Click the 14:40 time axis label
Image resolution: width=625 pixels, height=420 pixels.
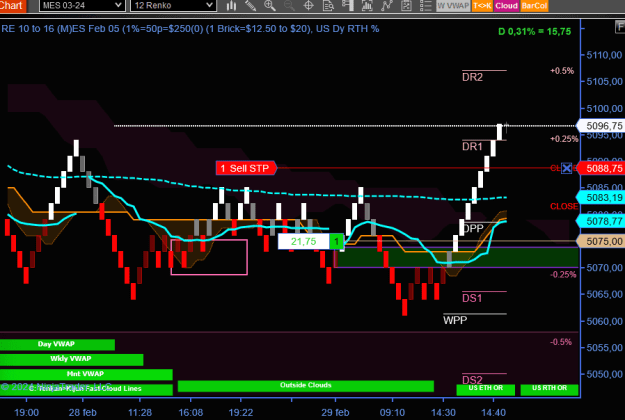(x=493, y=412)
